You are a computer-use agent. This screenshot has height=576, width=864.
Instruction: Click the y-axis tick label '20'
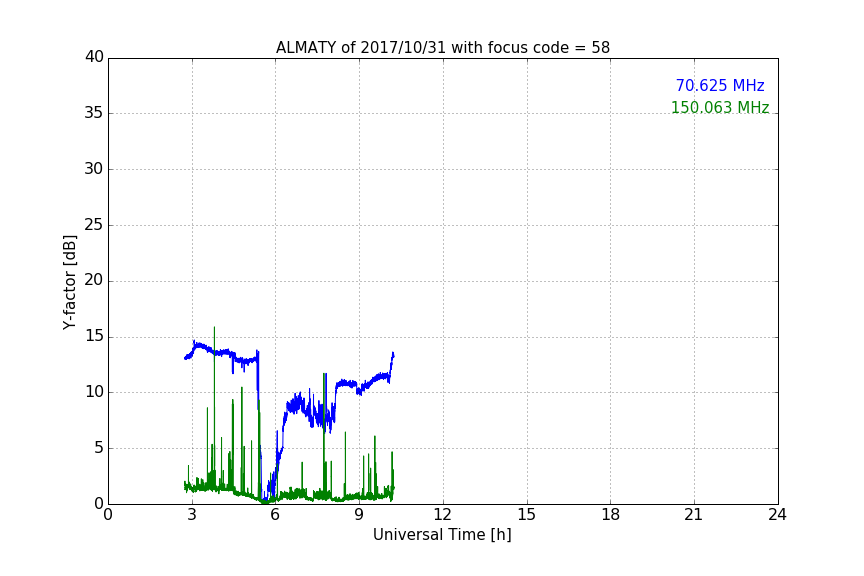(x=94, y=281)
